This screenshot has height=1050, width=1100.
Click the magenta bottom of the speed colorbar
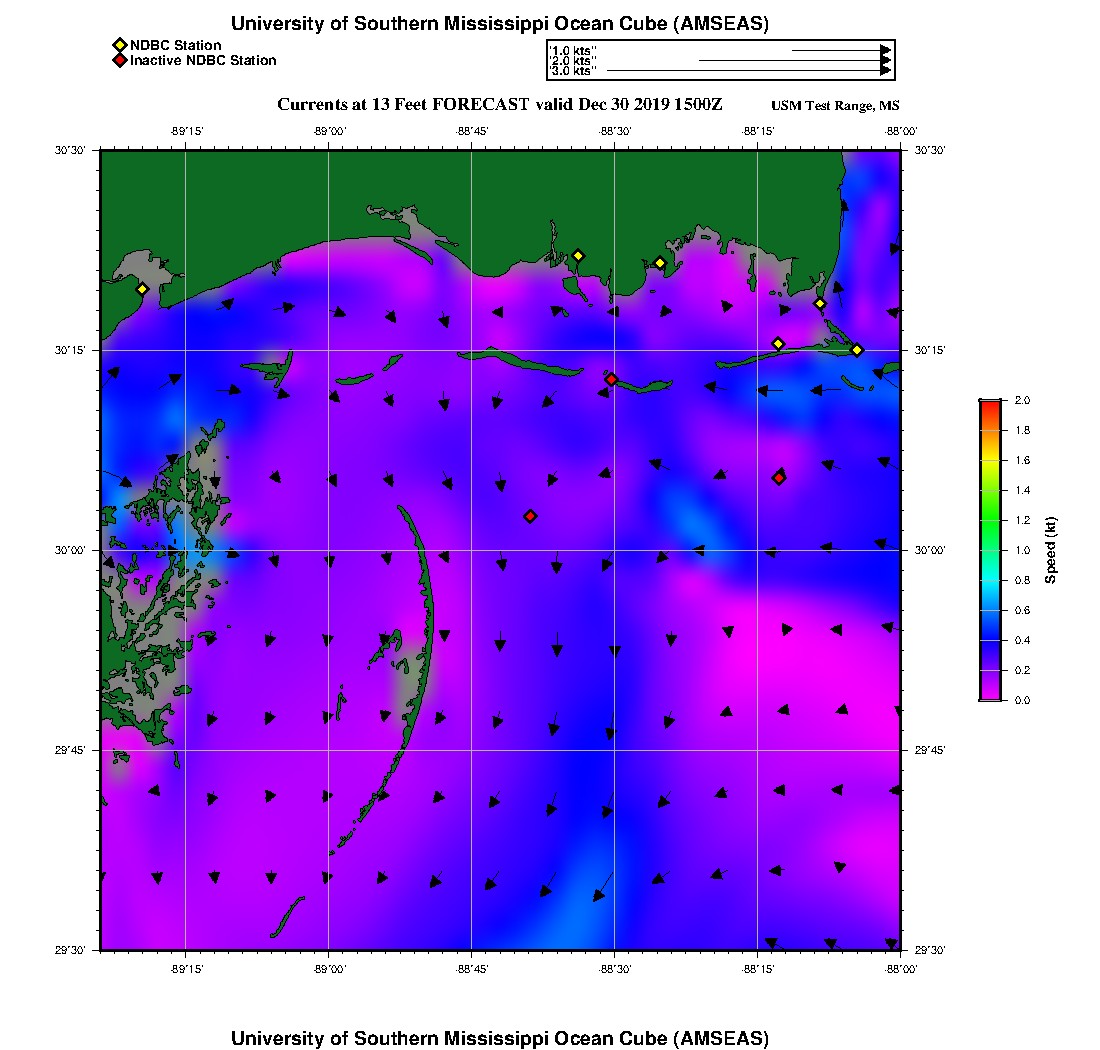[990, 695]
